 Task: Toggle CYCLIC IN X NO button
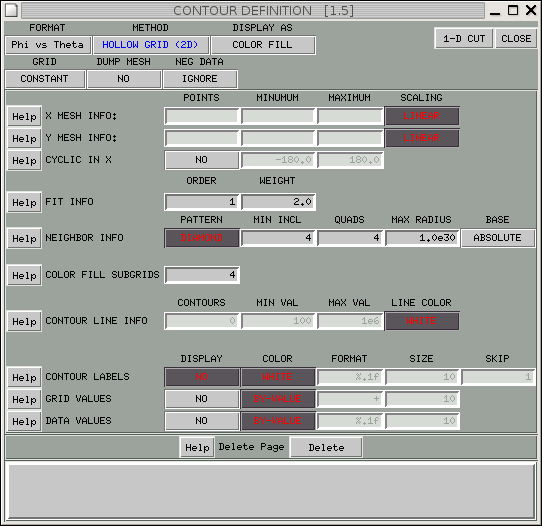[202, 160]
